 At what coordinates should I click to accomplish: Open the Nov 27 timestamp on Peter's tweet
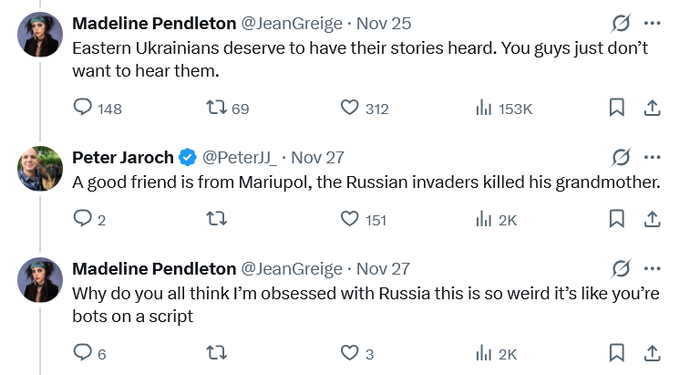click(317, 157)
